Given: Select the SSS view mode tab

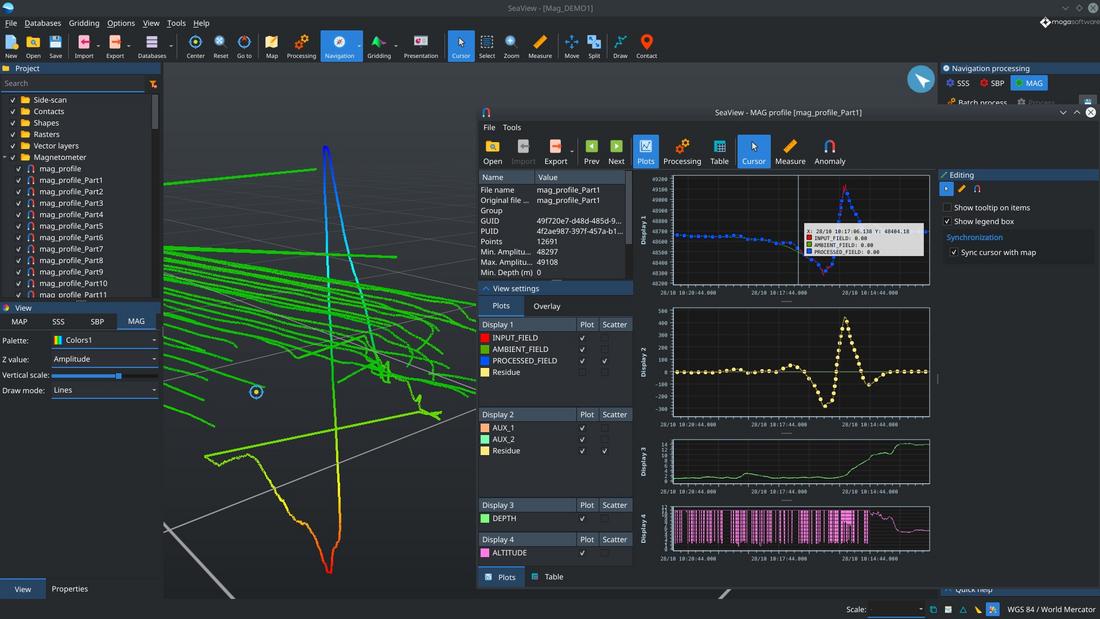Looking at the screenshot, I should tap(58, 322).
